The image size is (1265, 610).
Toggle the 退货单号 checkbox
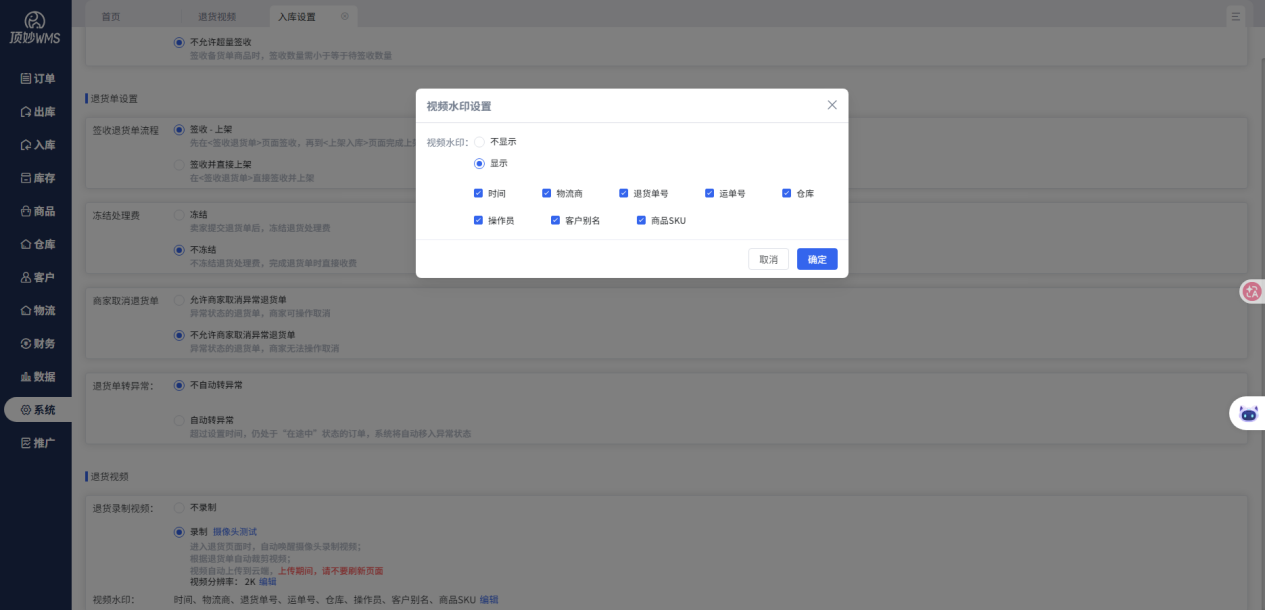[623, 193]
